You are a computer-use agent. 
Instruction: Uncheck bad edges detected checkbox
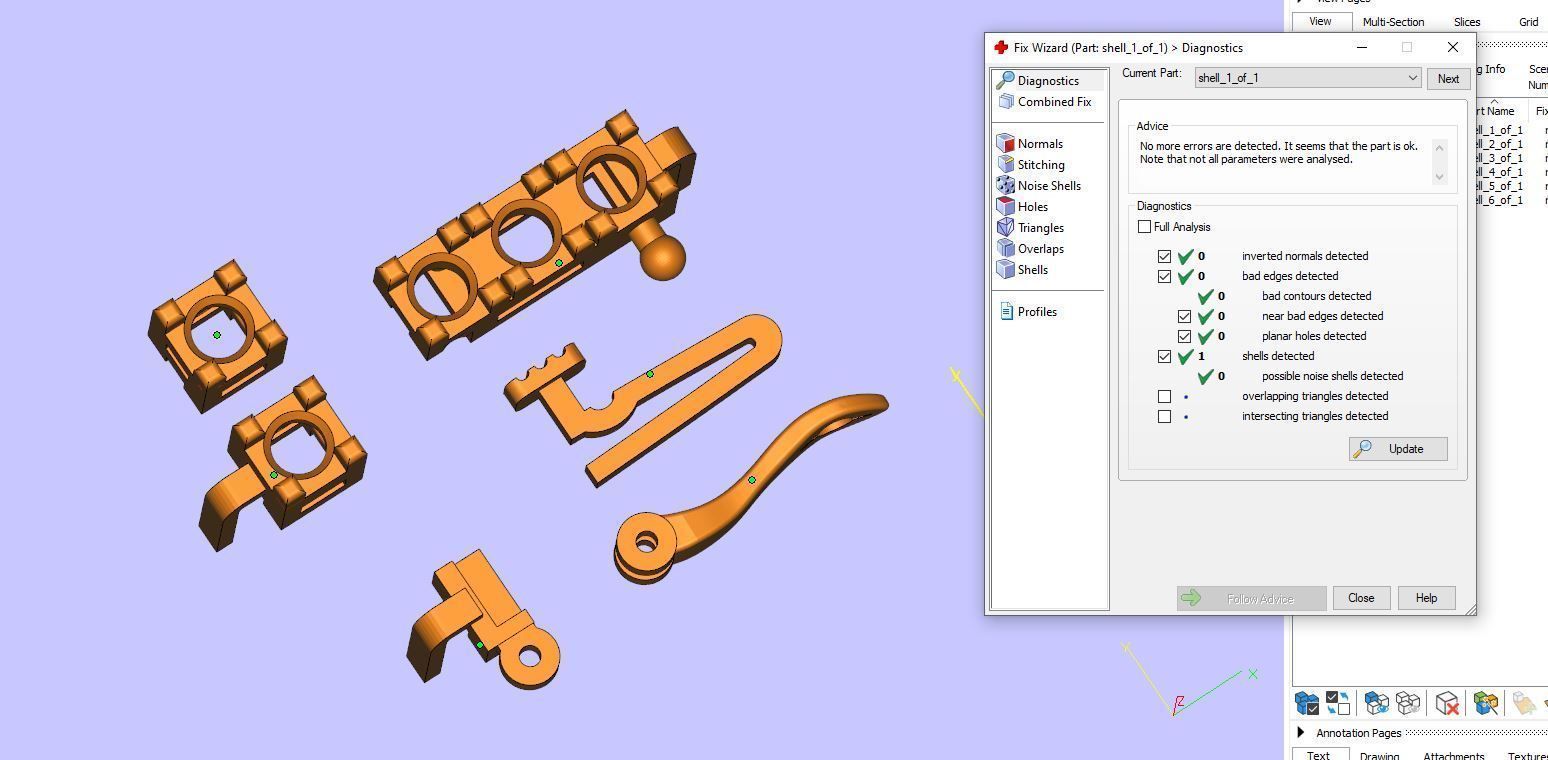pyautogui.click(x=1164, y=276)
